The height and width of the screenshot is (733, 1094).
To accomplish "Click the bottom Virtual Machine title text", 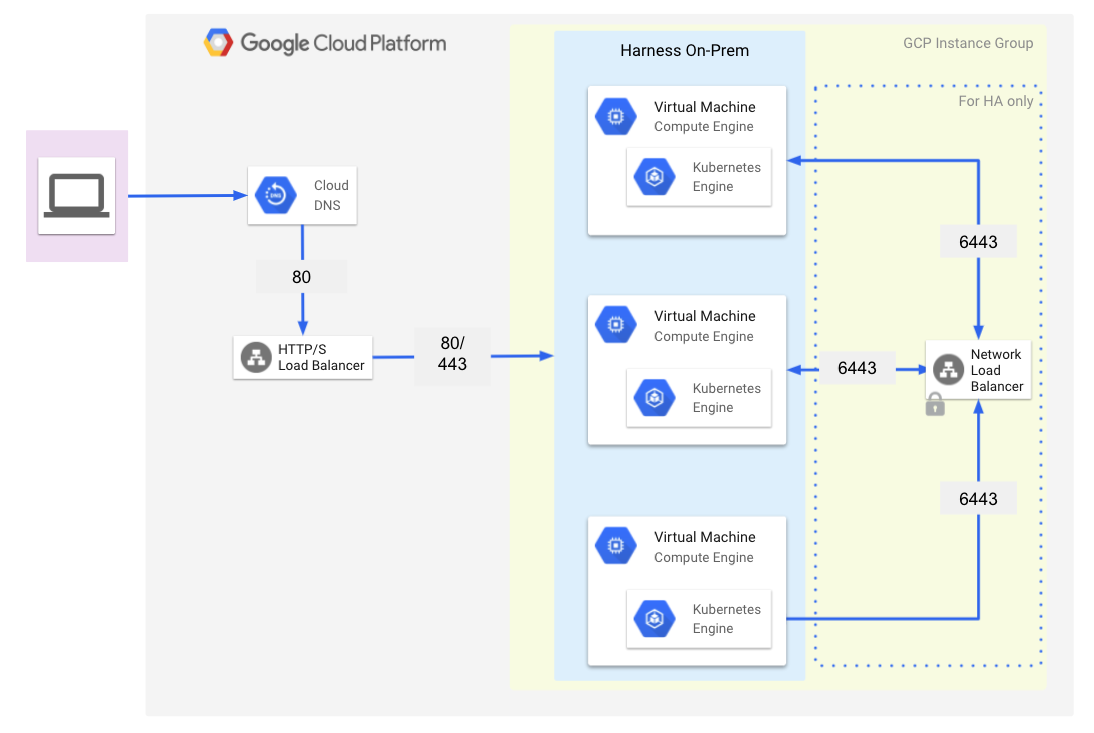I will point(705,538).
